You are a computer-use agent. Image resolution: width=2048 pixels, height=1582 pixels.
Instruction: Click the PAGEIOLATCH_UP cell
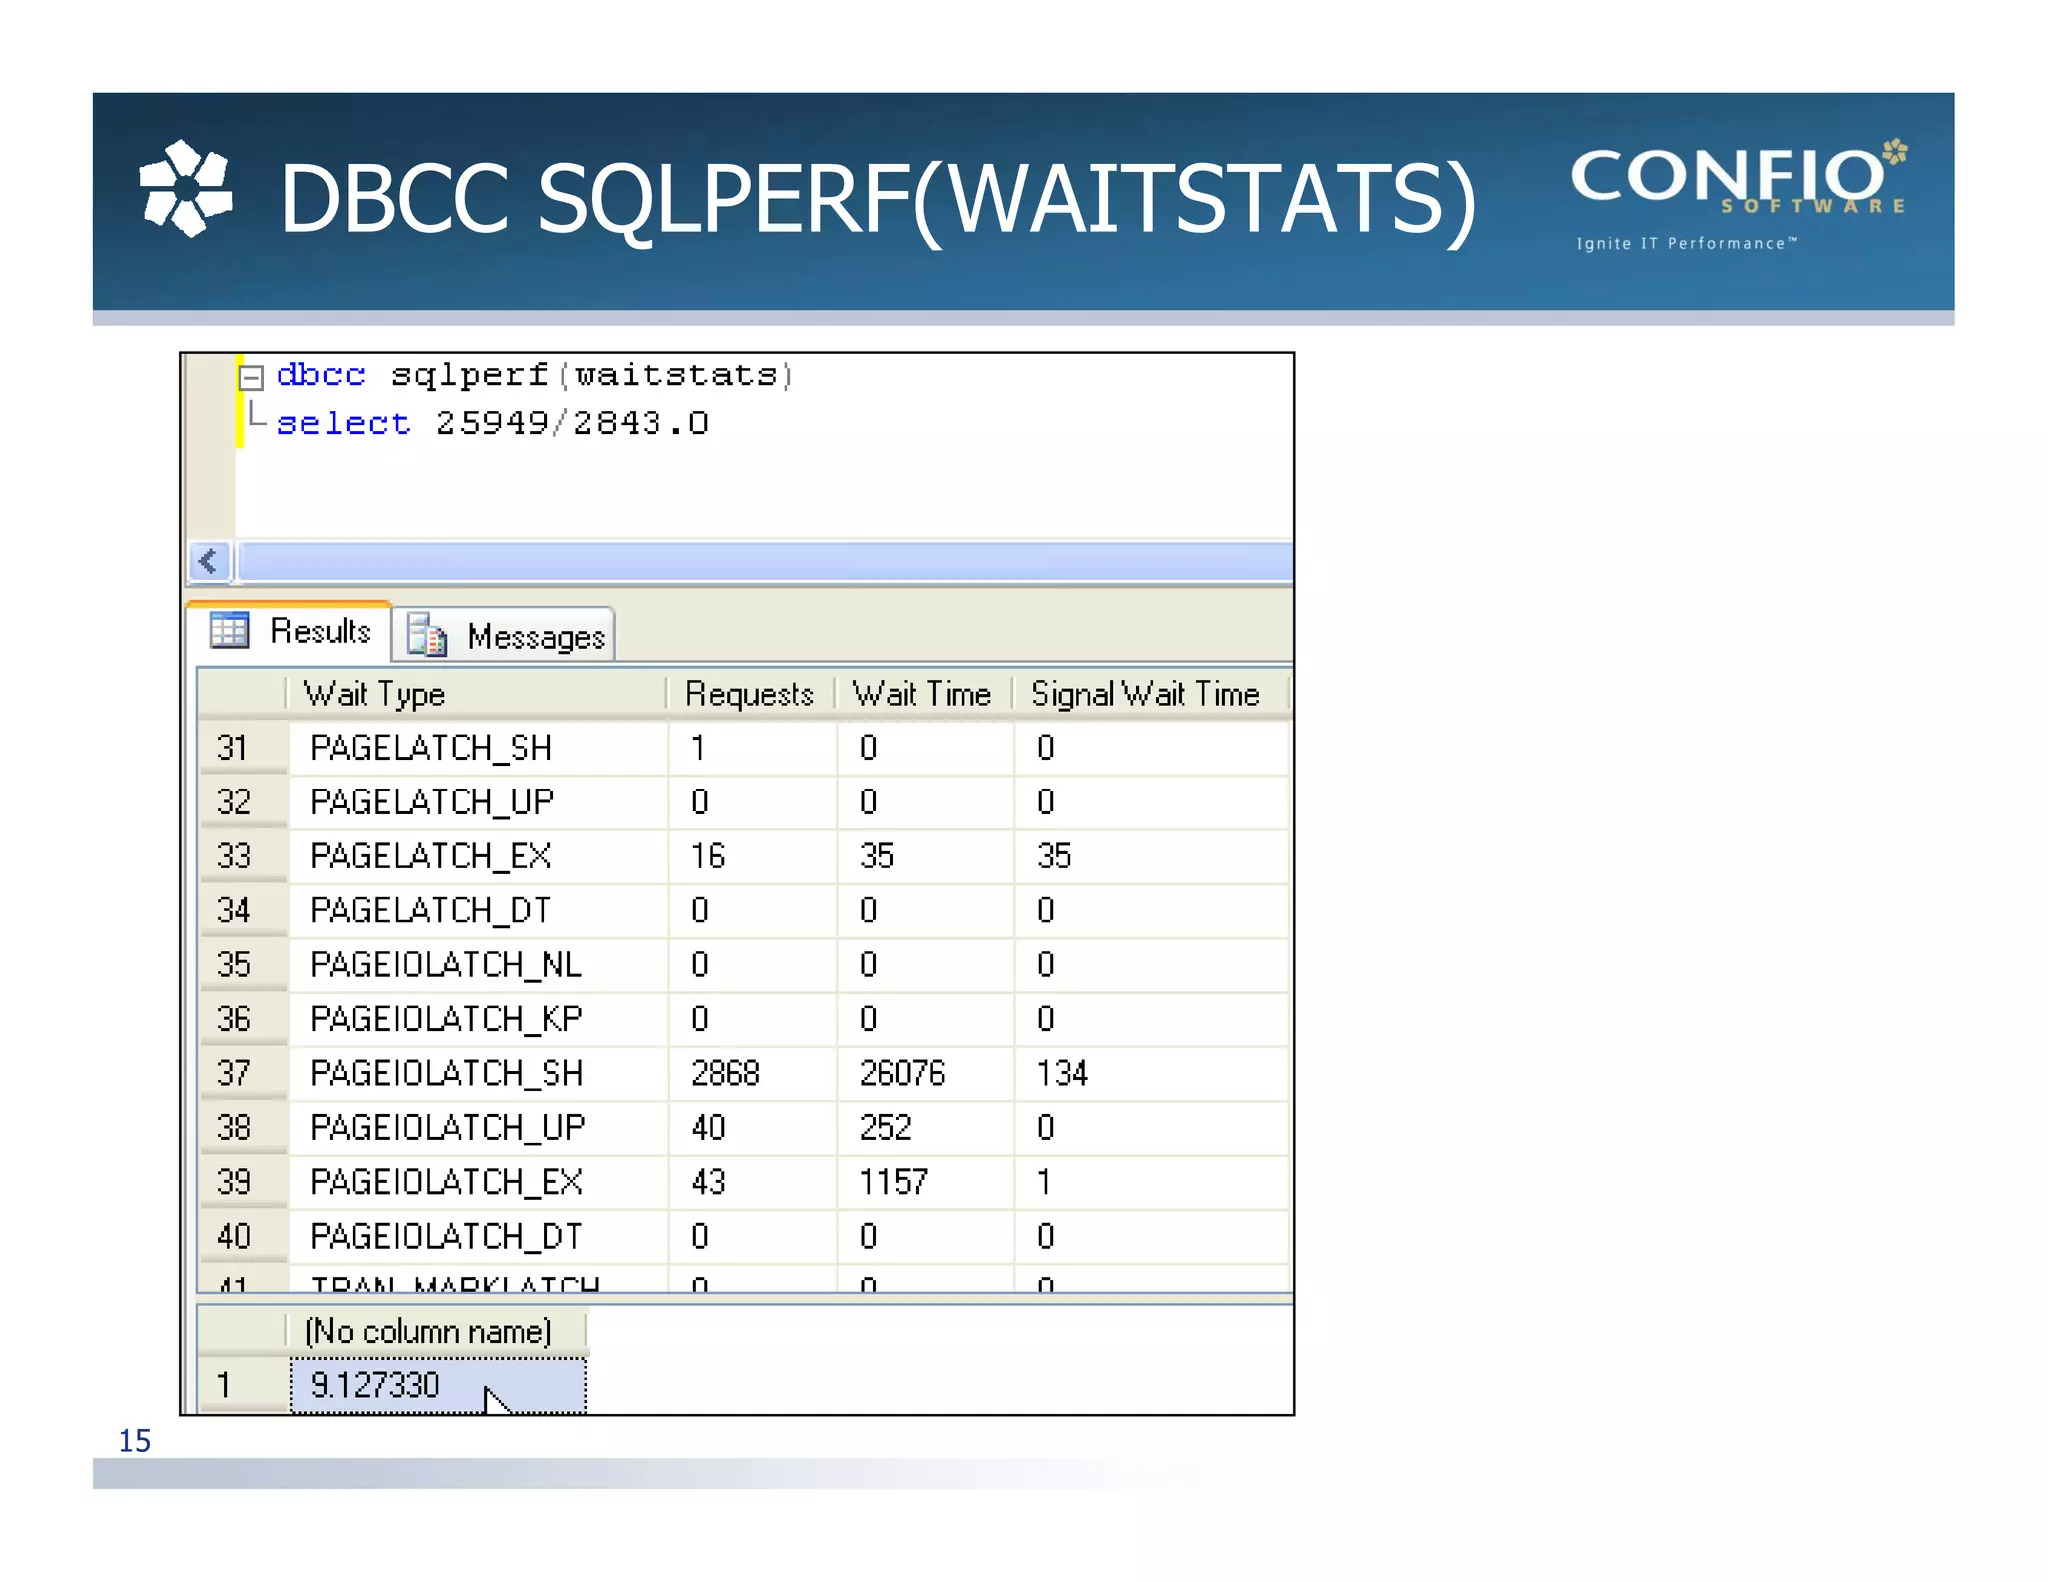pos(478,1127)
